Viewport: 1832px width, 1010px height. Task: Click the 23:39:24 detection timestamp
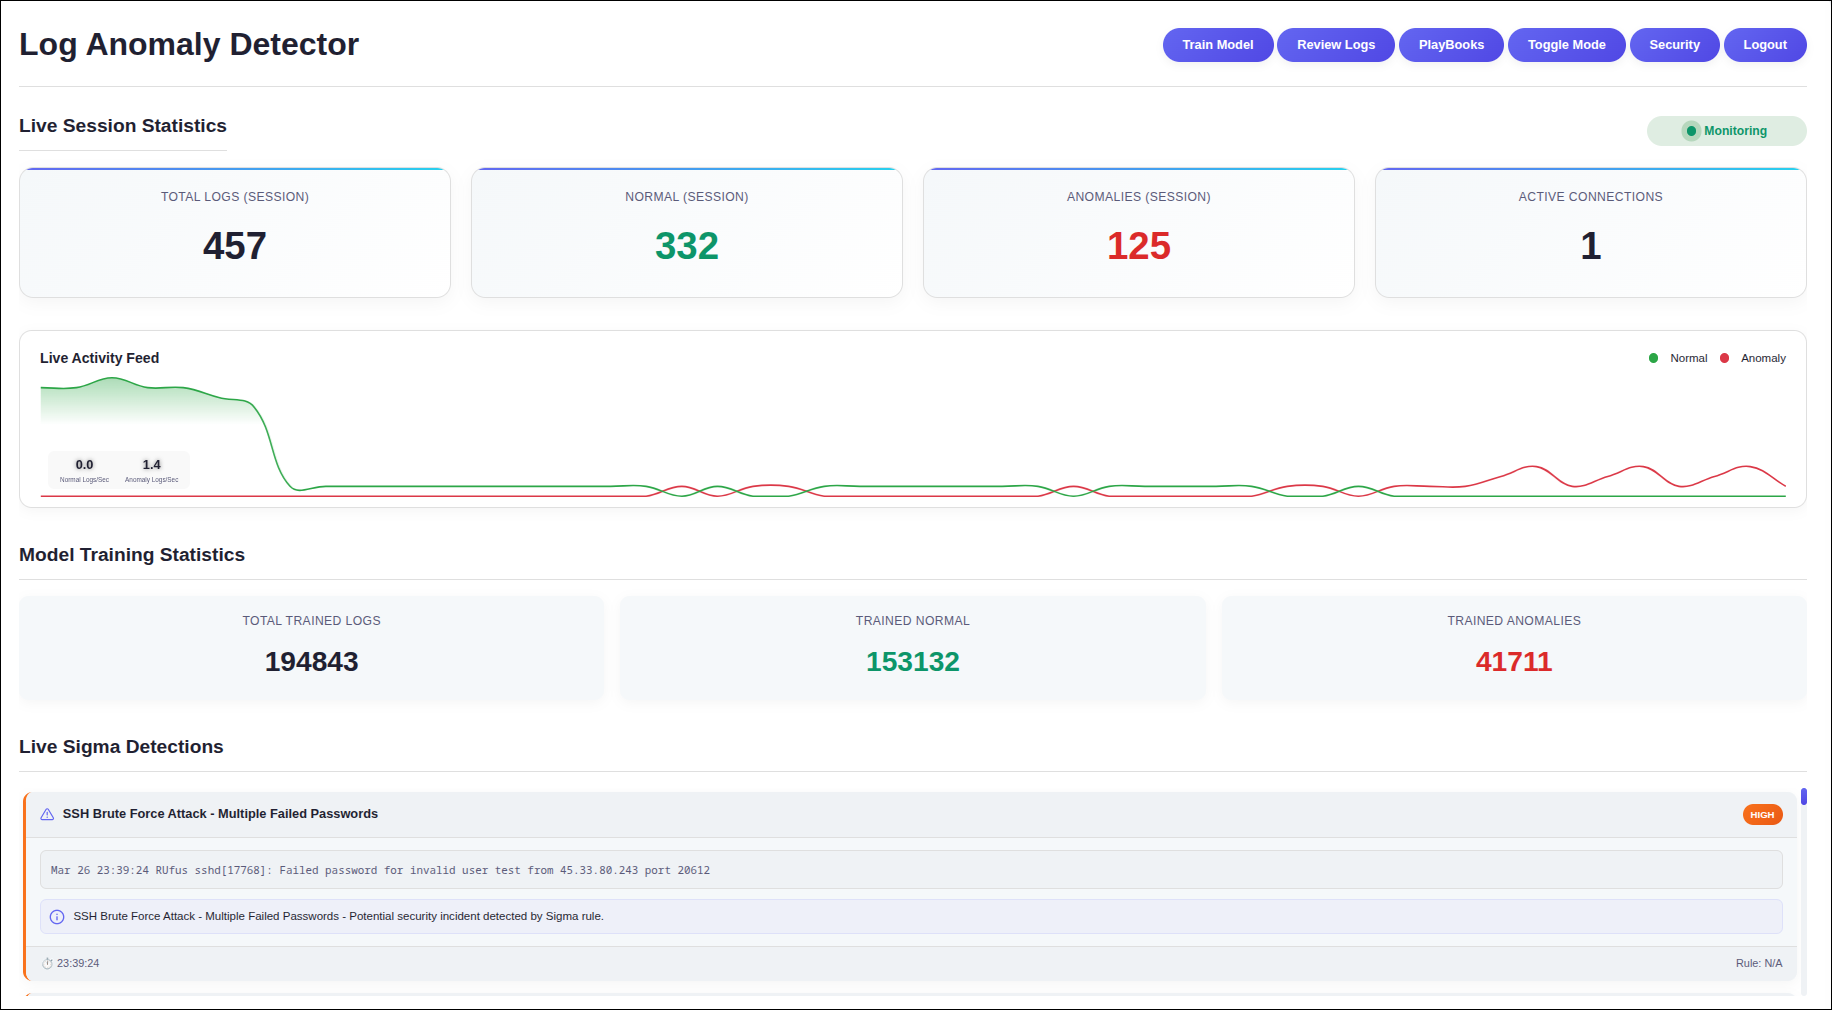(x=78, y=964)
